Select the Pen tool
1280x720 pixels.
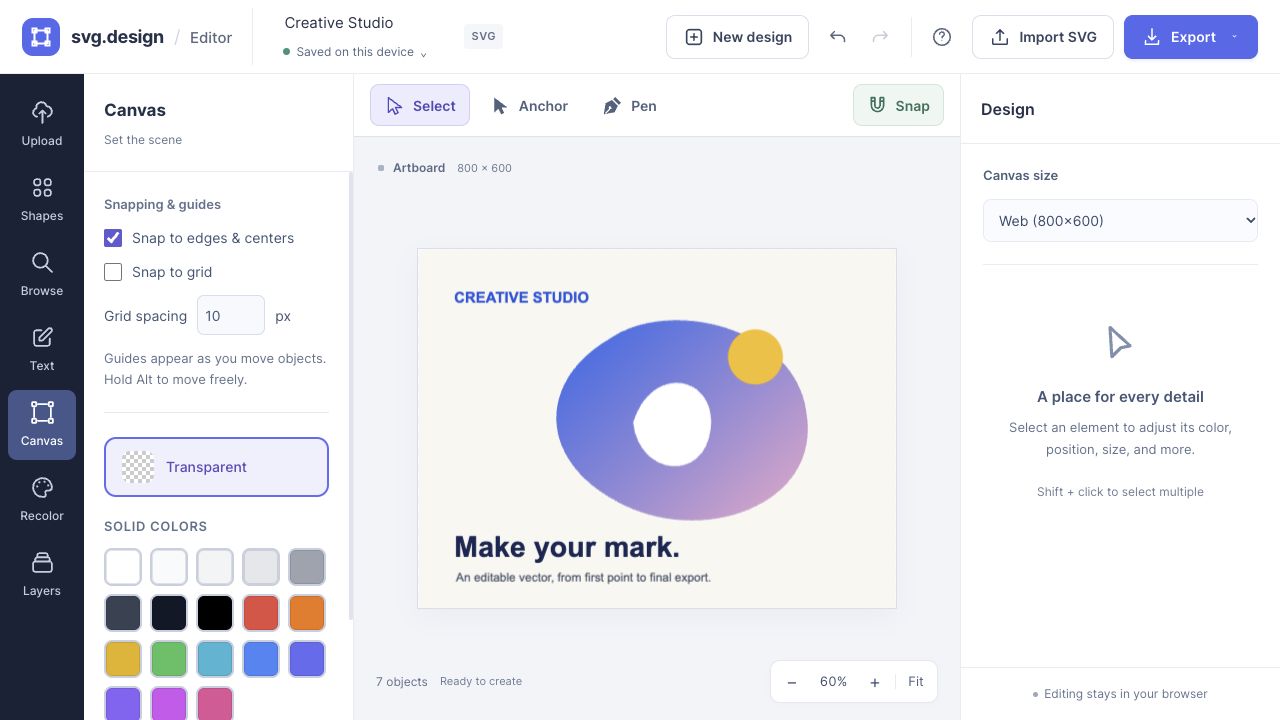point(630,106)
